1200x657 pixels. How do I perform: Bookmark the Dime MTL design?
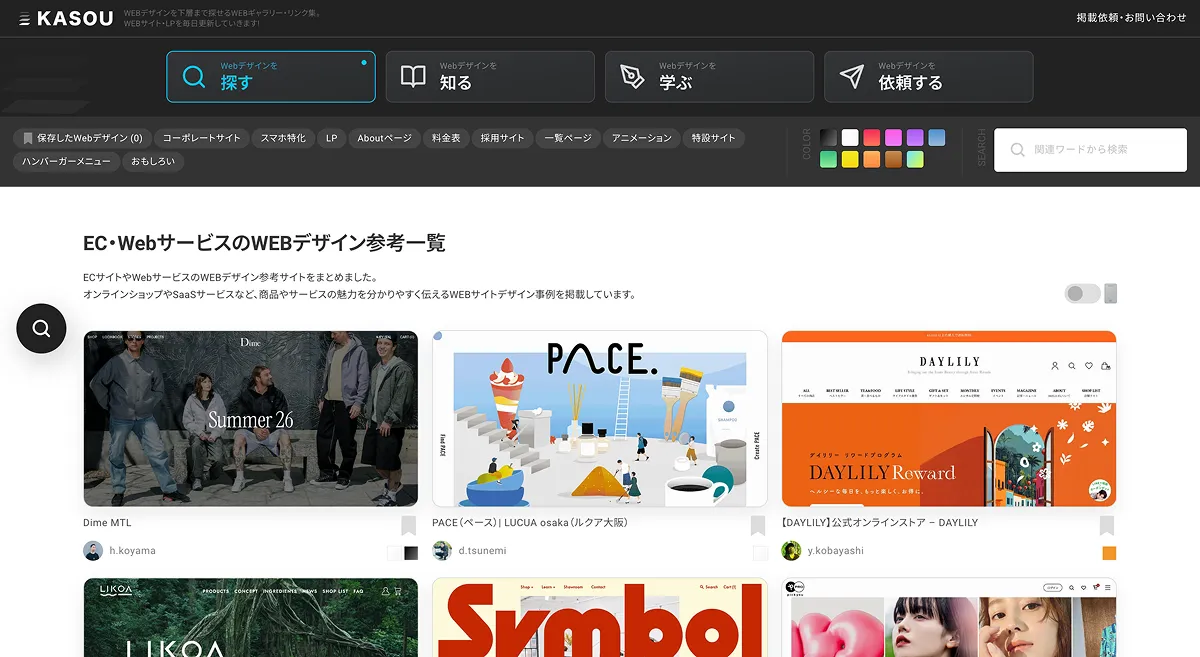[409, 526]
